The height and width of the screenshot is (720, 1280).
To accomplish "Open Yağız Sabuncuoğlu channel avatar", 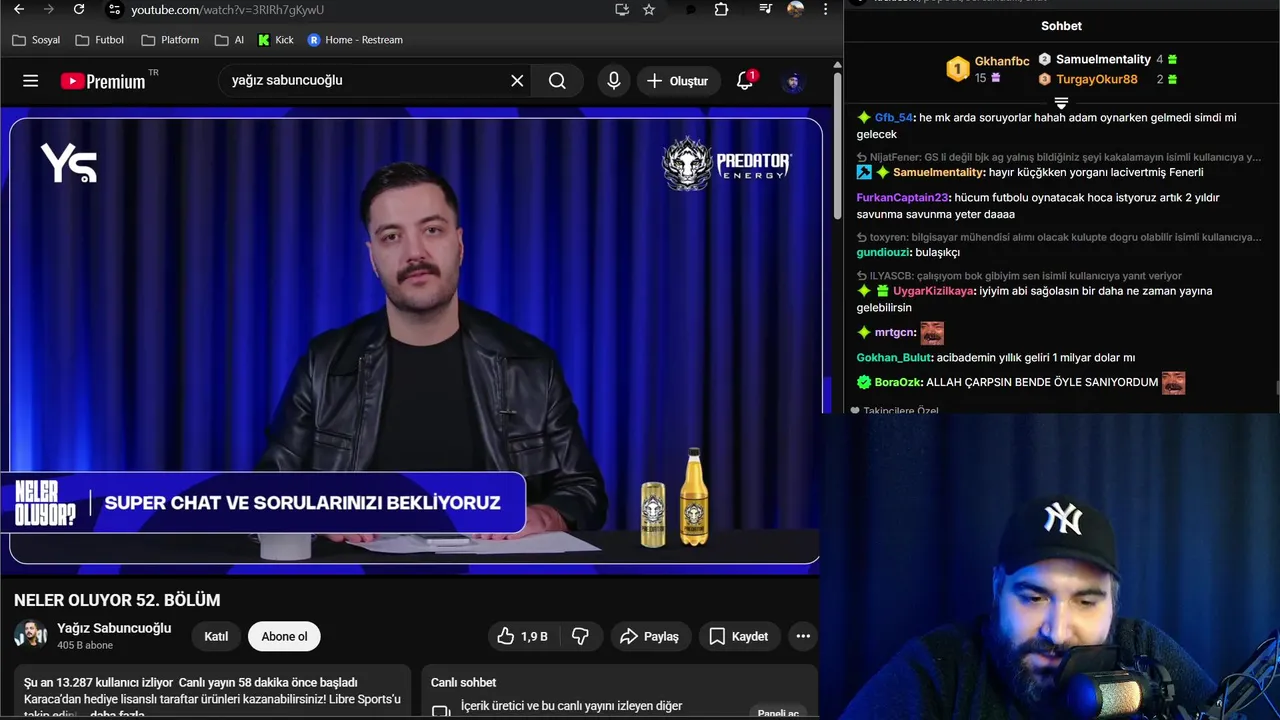I will click(x=30, y=636).
